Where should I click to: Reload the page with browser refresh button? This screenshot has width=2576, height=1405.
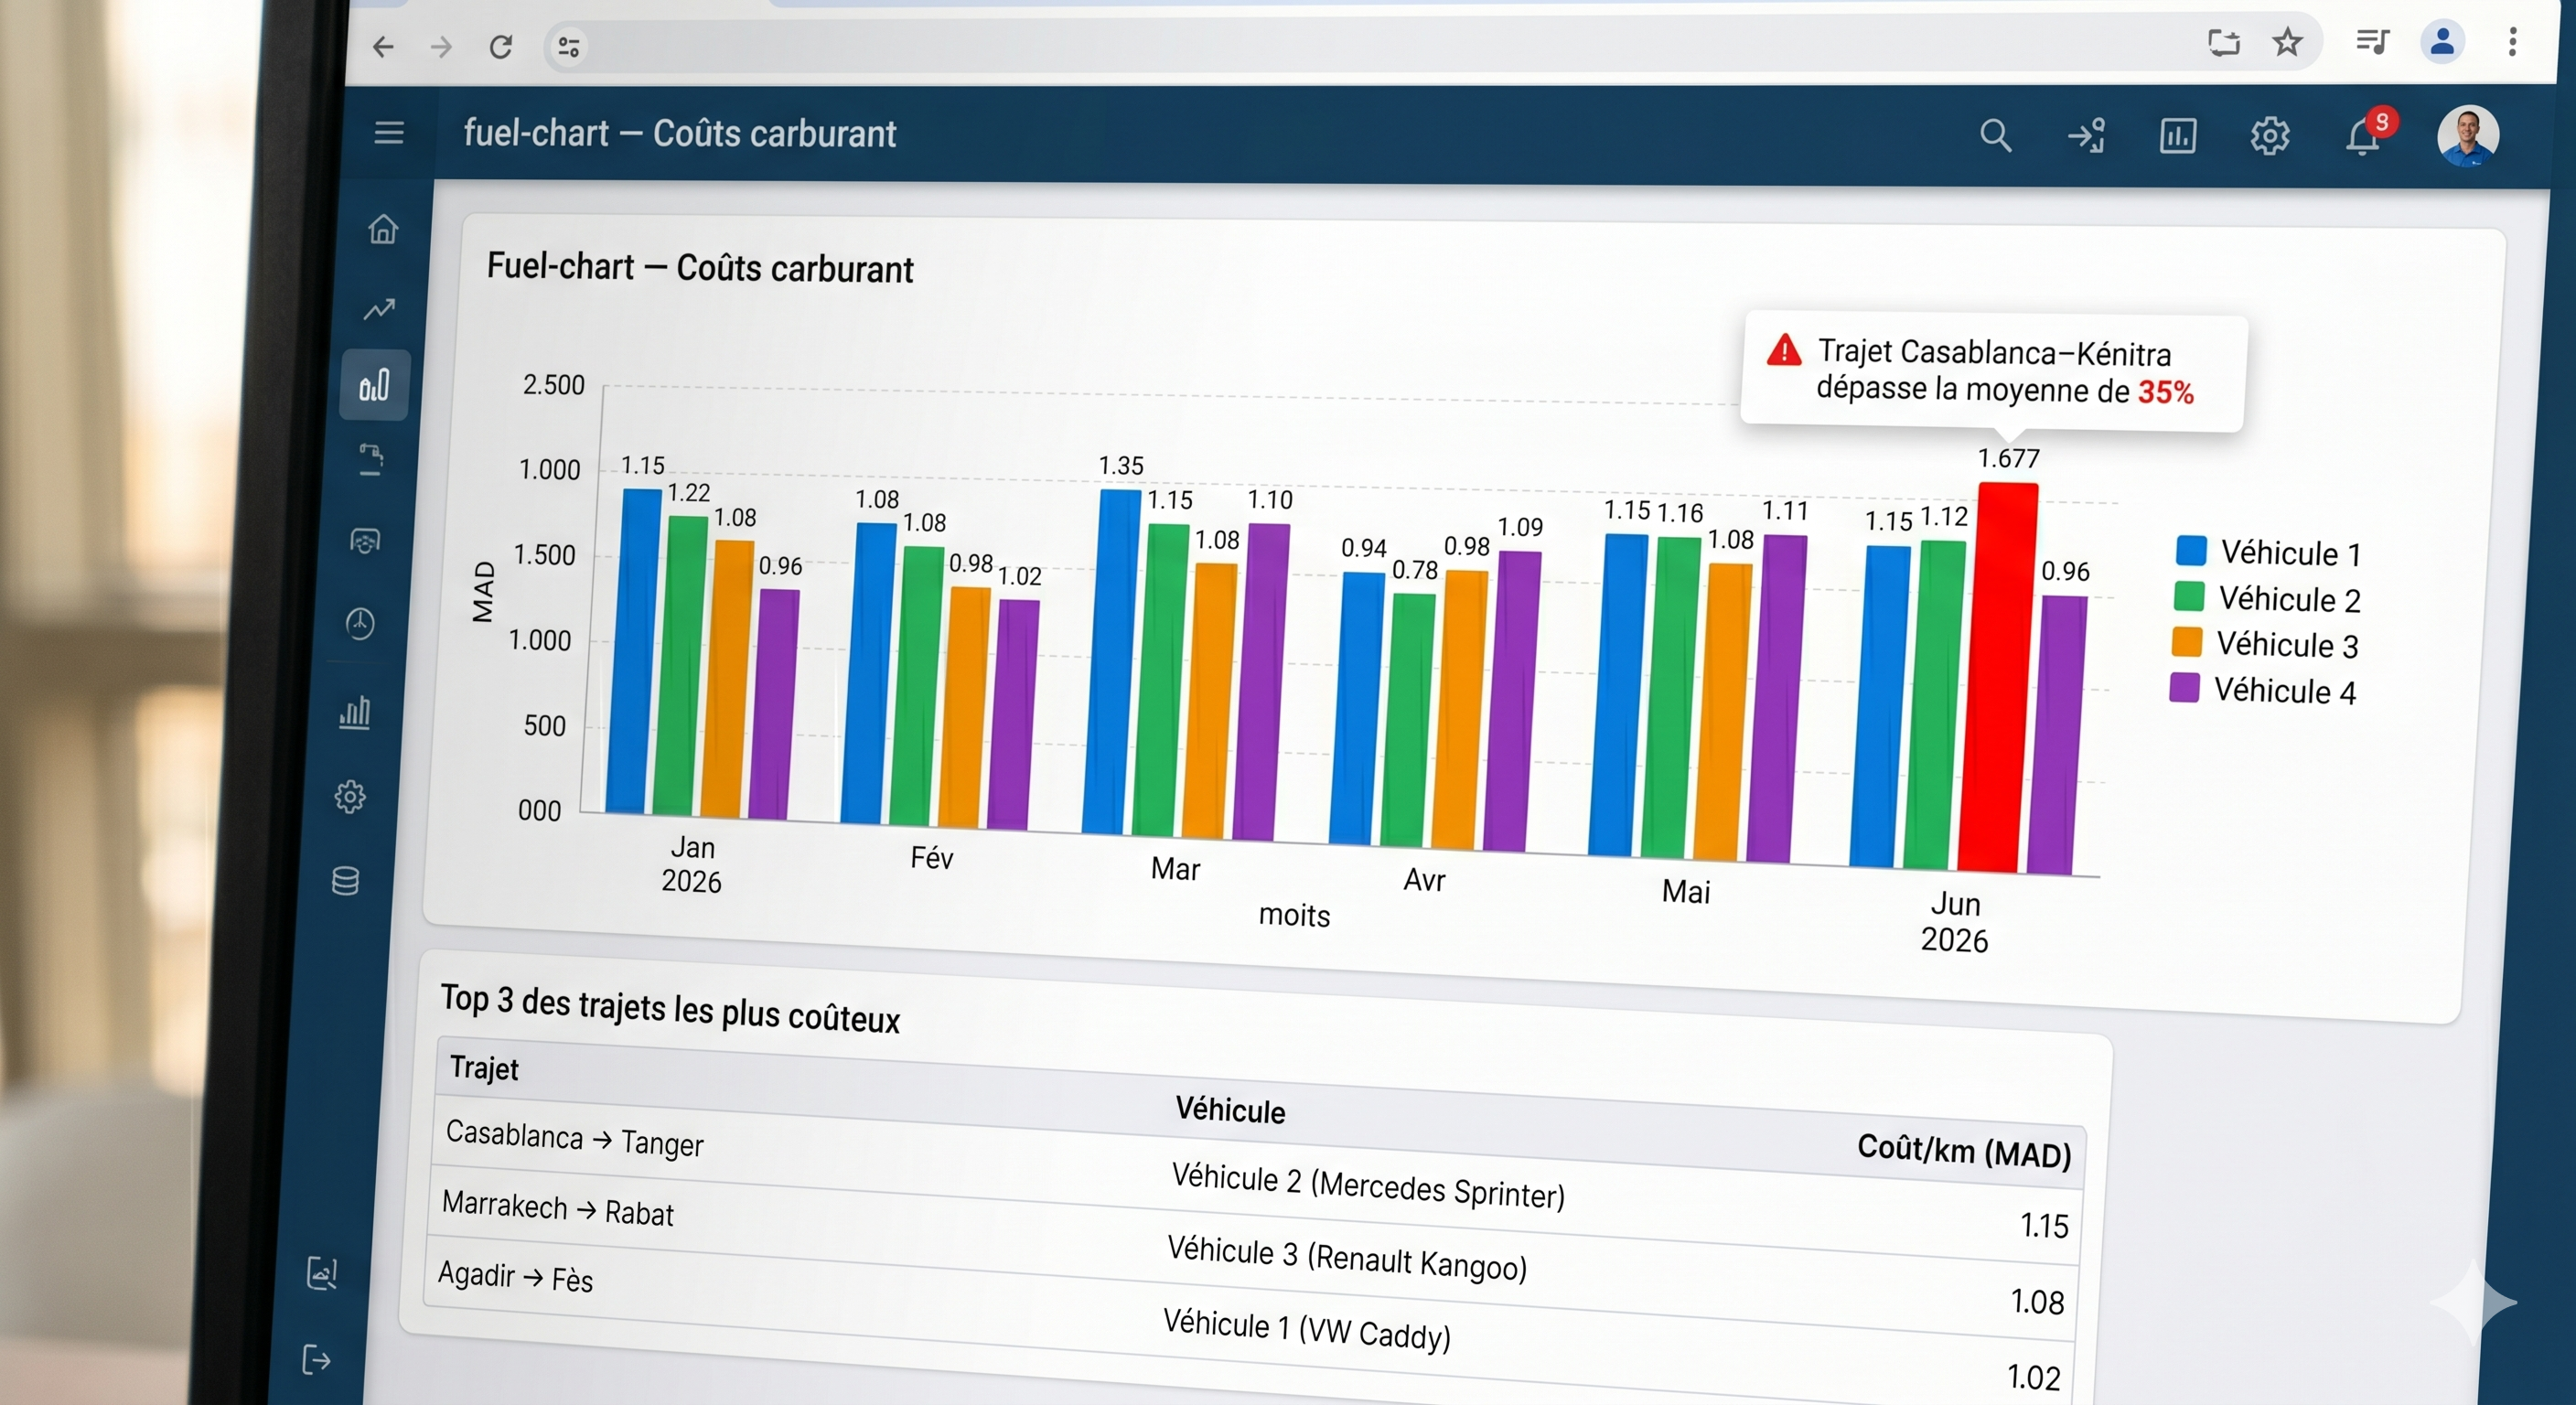[x=500, y=46]
